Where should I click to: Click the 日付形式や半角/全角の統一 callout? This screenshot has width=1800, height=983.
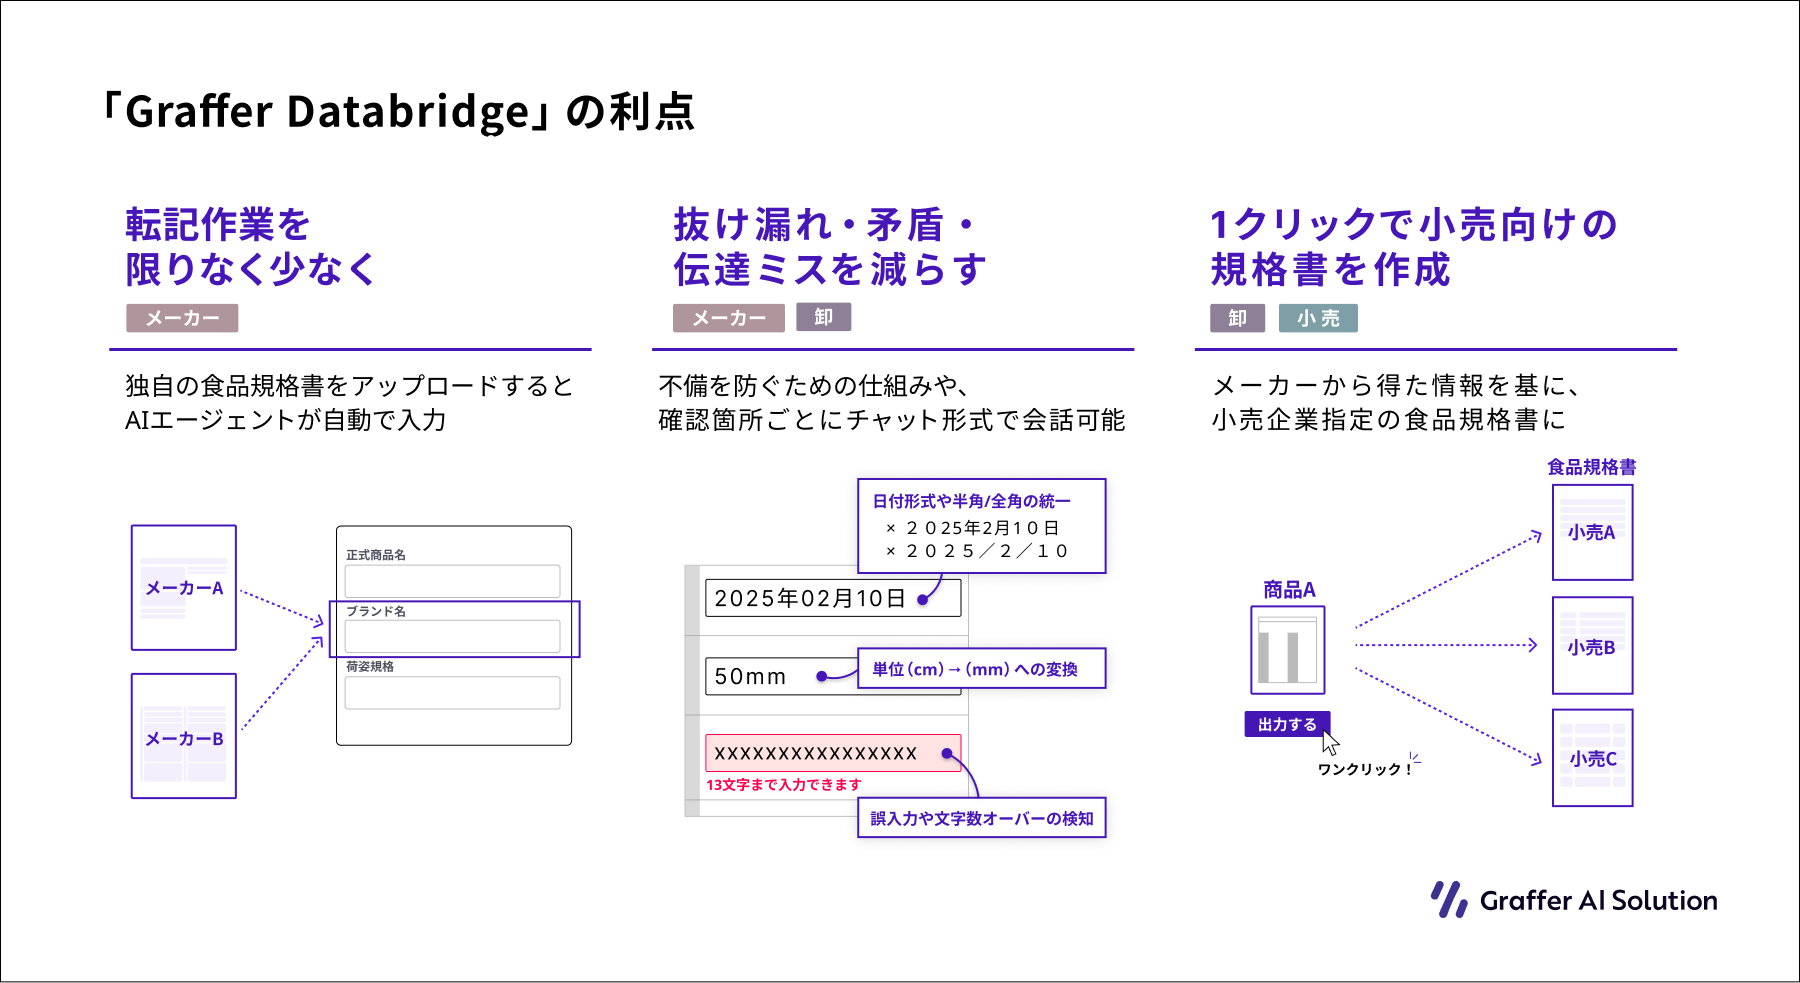(x=981, y=525)
